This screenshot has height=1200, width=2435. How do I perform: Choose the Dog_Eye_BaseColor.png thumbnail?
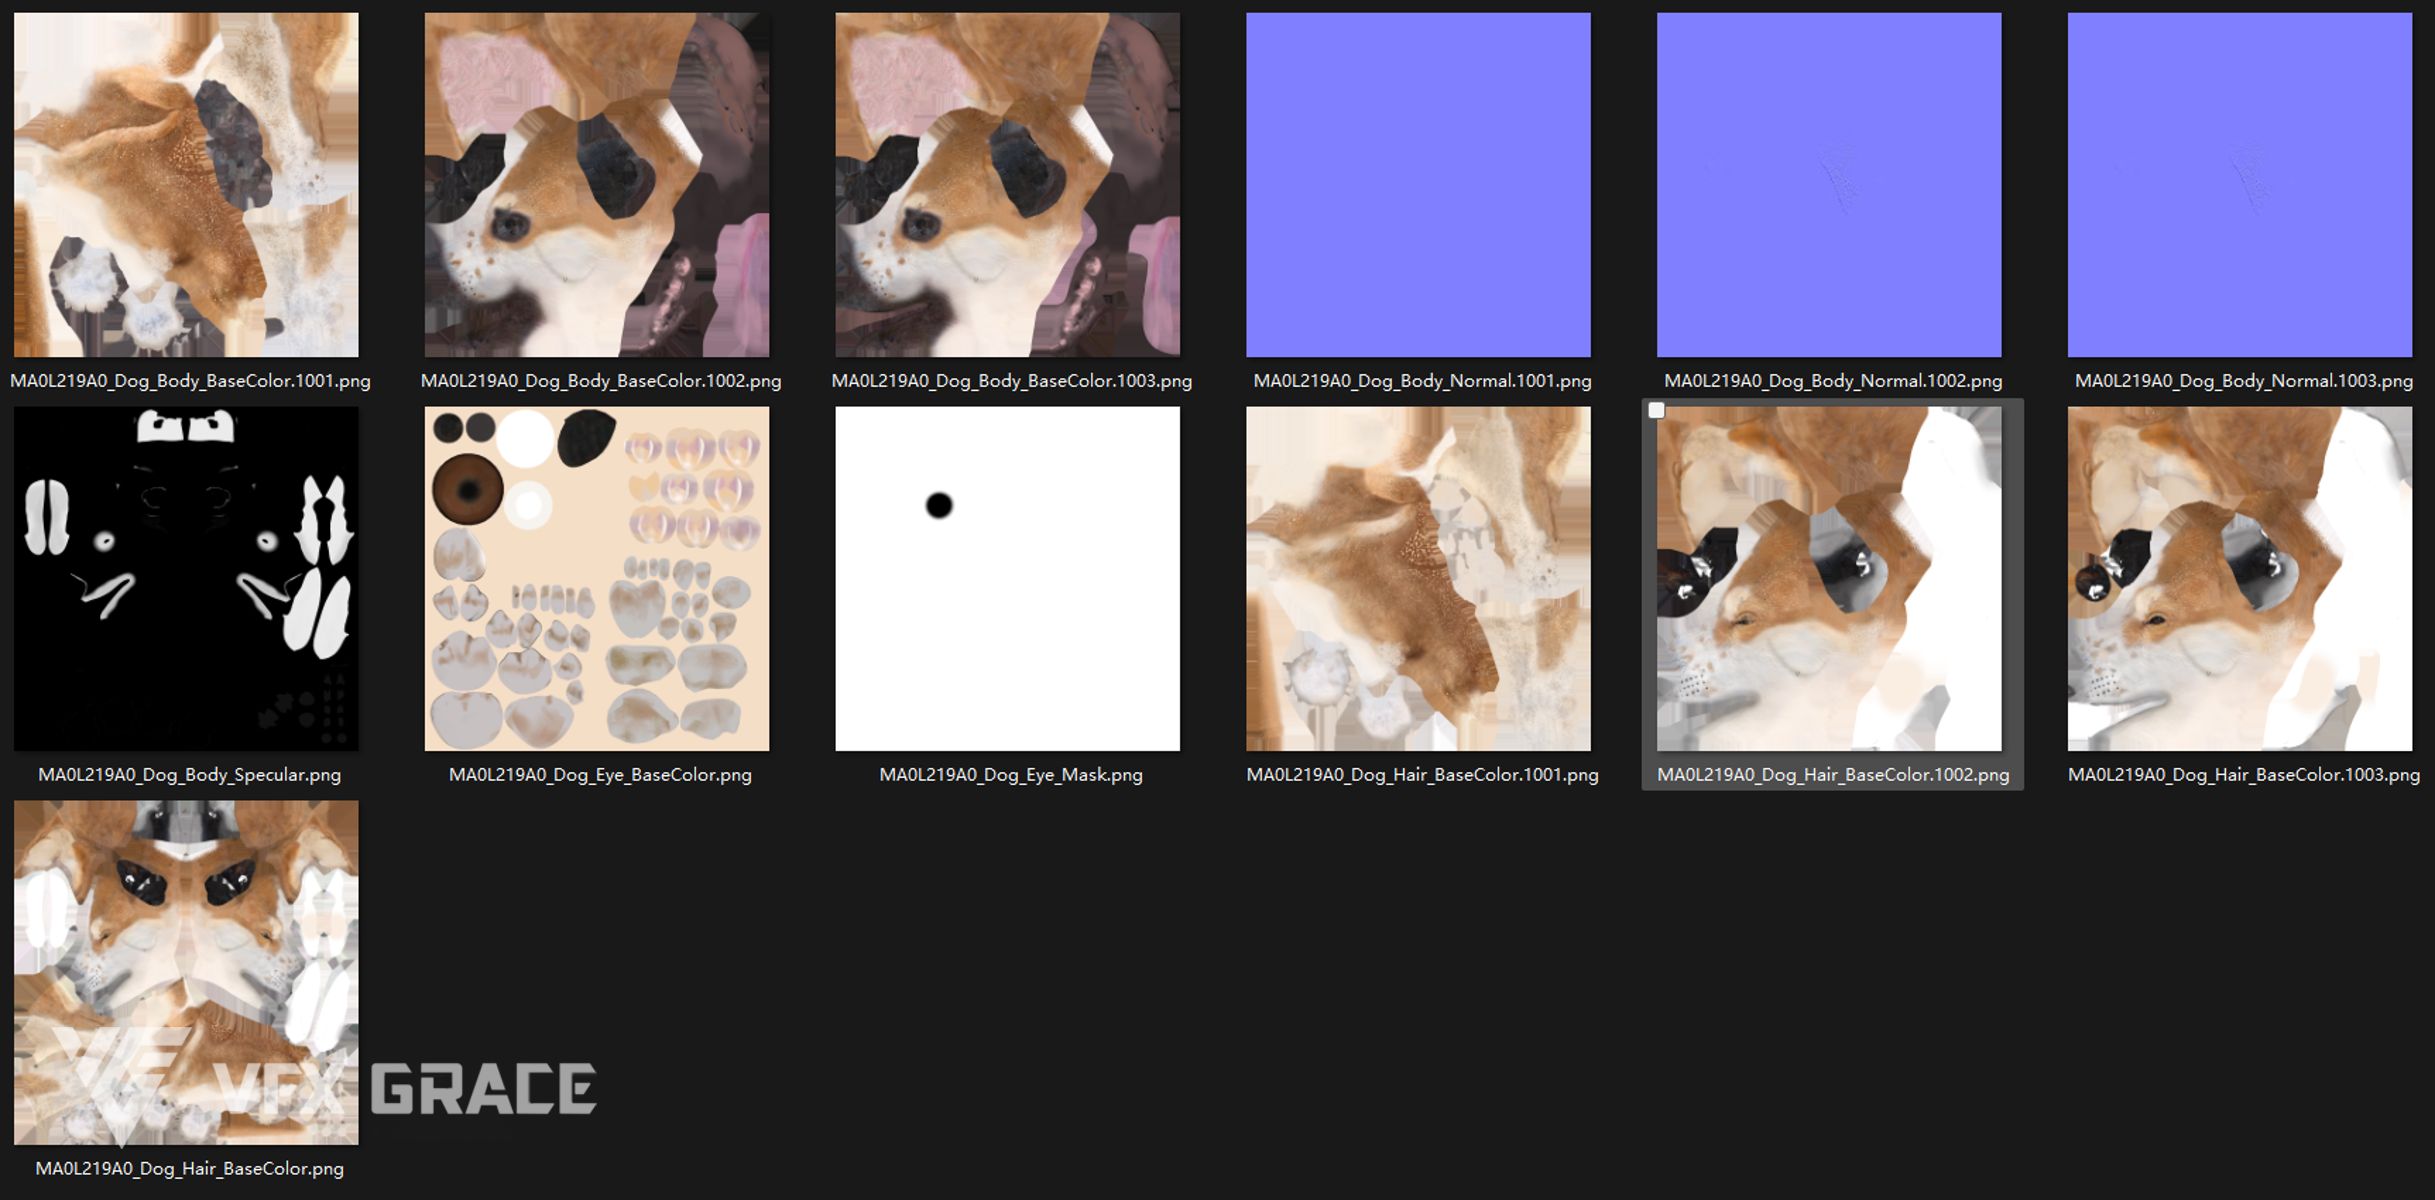coord(597,578)
